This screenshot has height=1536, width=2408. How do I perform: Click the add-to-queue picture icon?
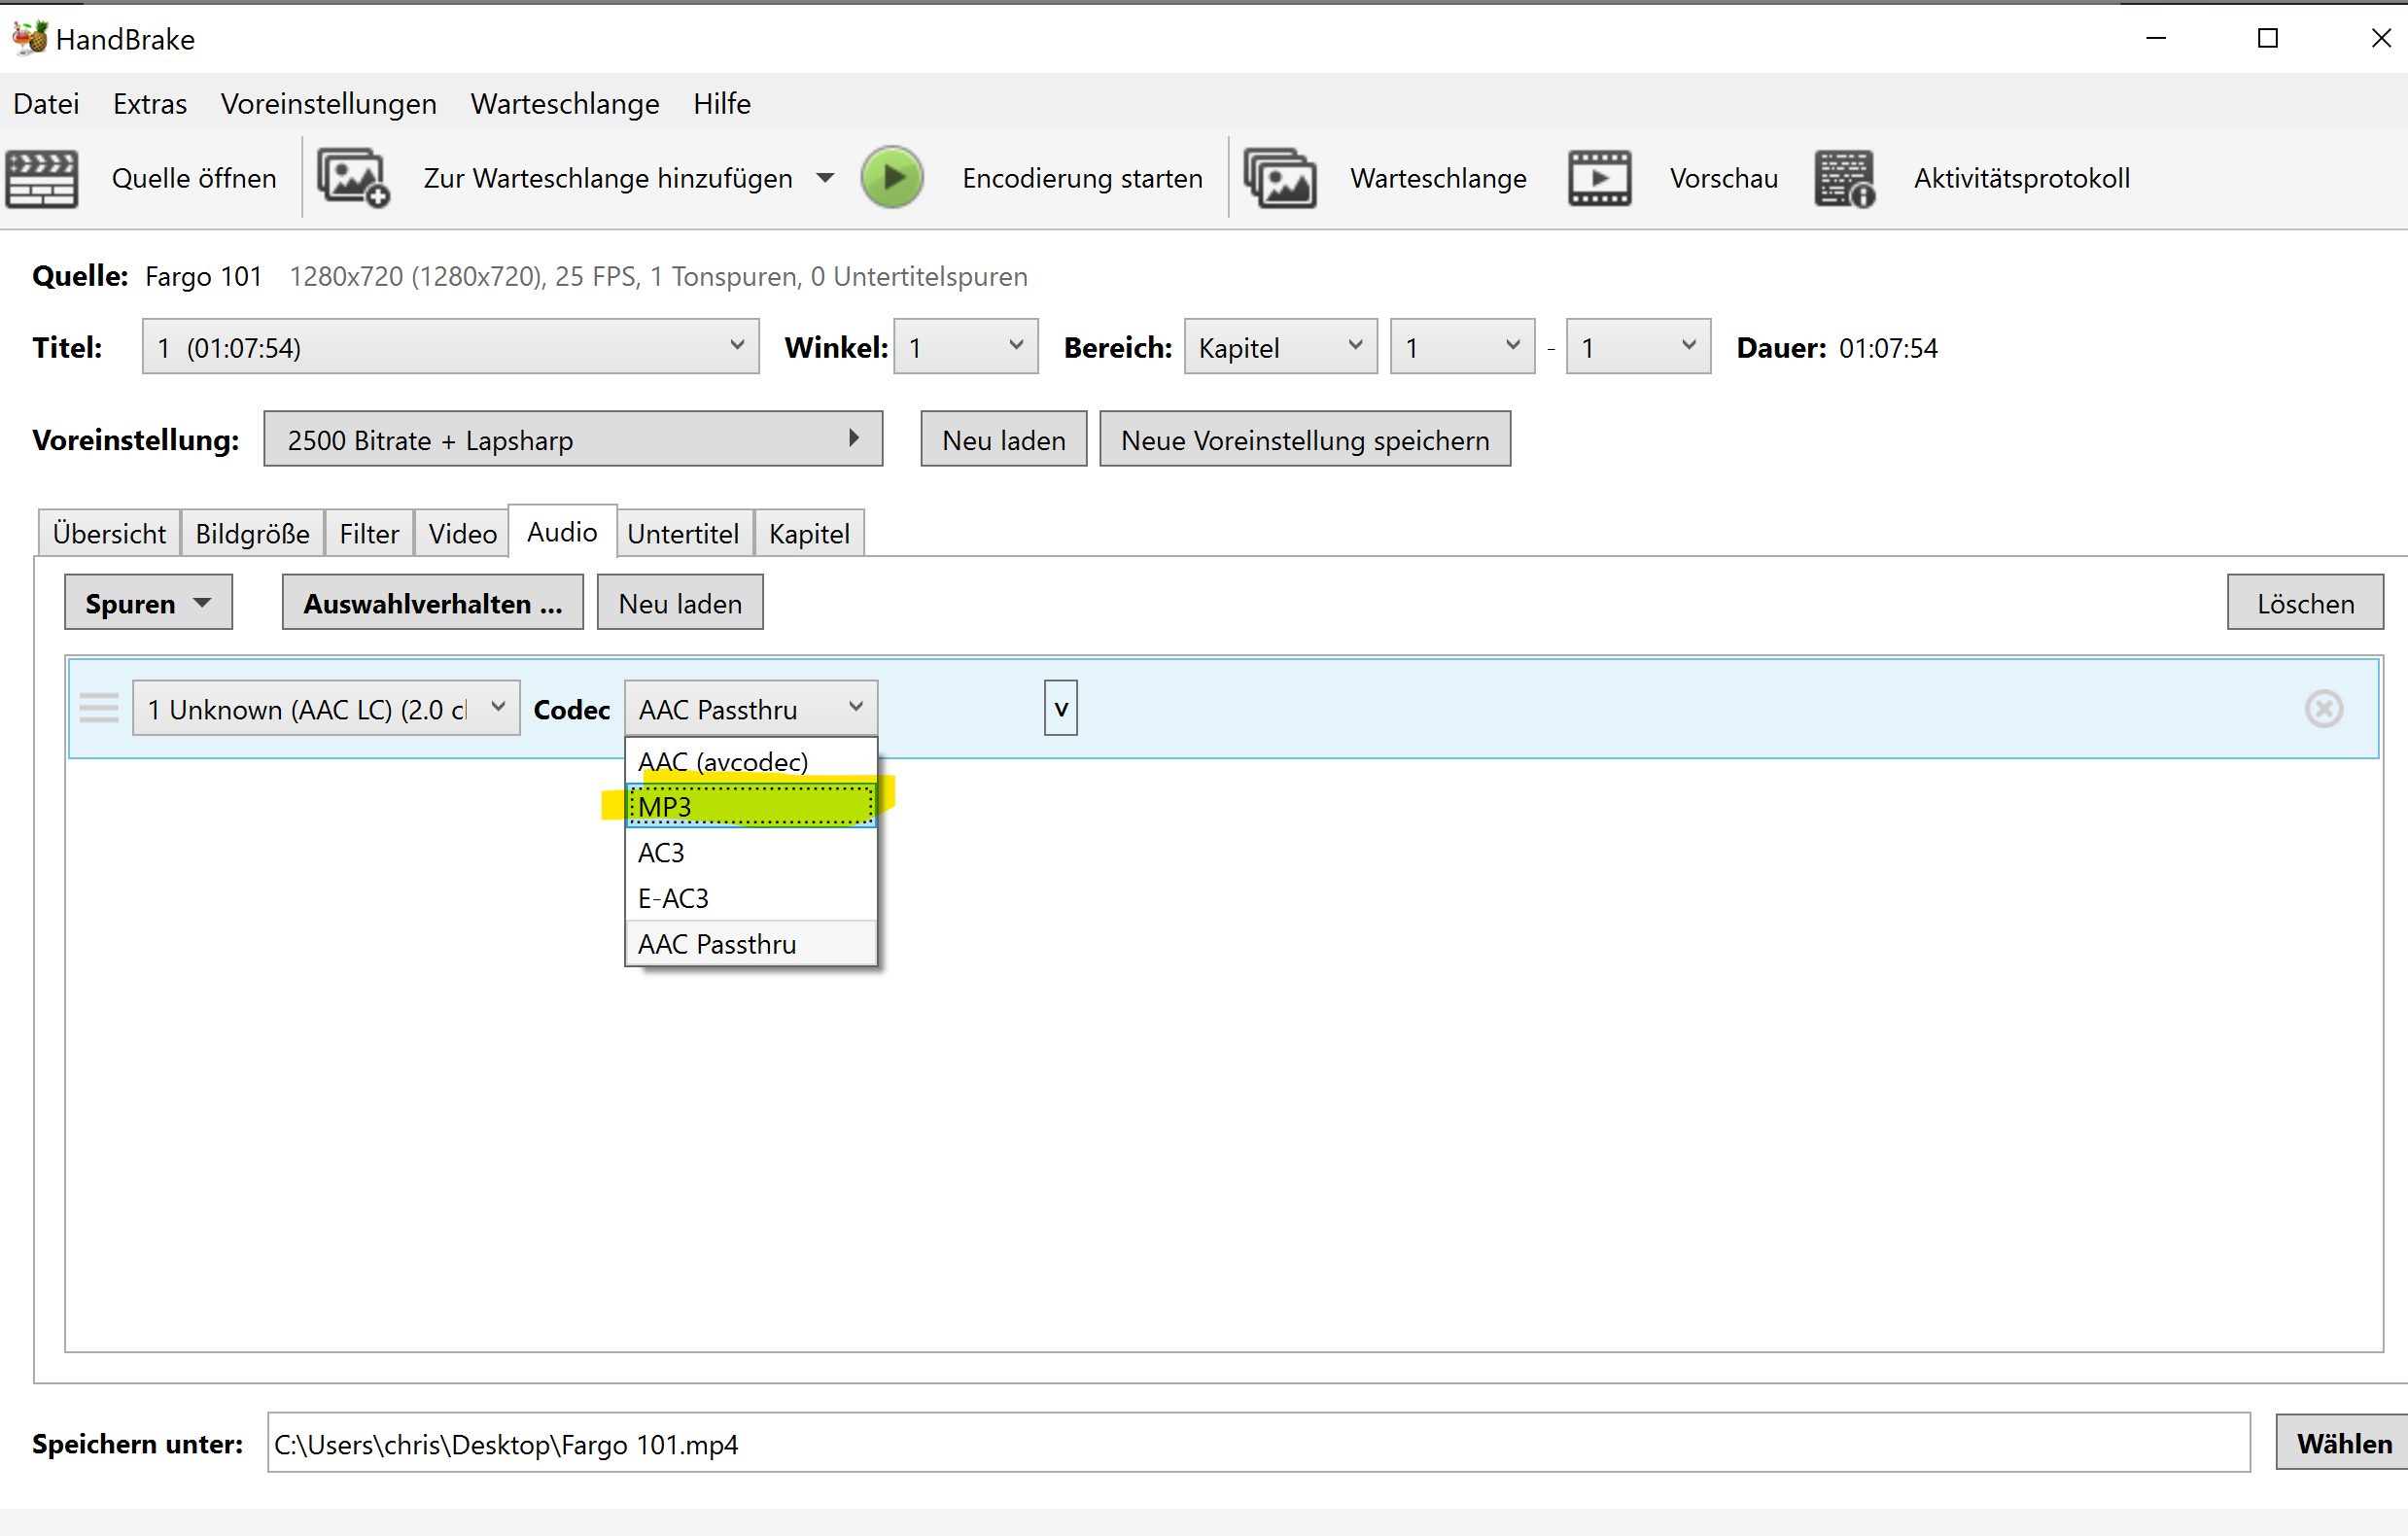pyautogui.click(x=352, y=179)
